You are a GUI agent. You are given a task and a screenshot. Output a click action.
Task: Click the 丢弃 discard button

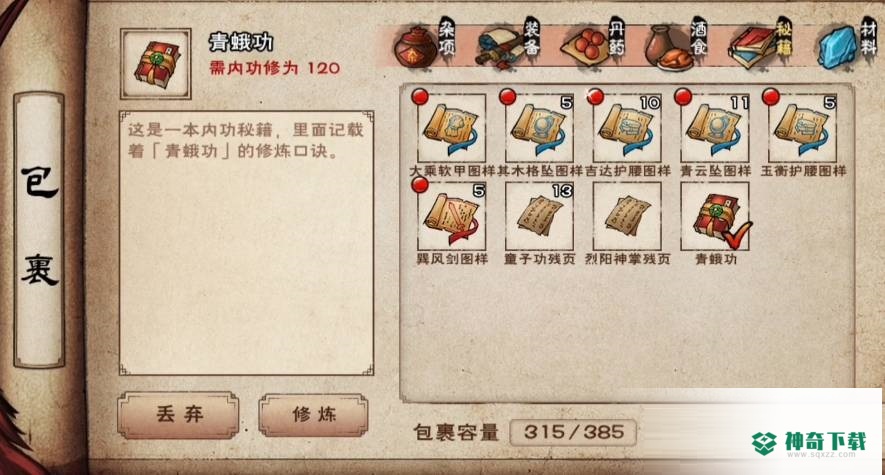[x=178, y=415]
